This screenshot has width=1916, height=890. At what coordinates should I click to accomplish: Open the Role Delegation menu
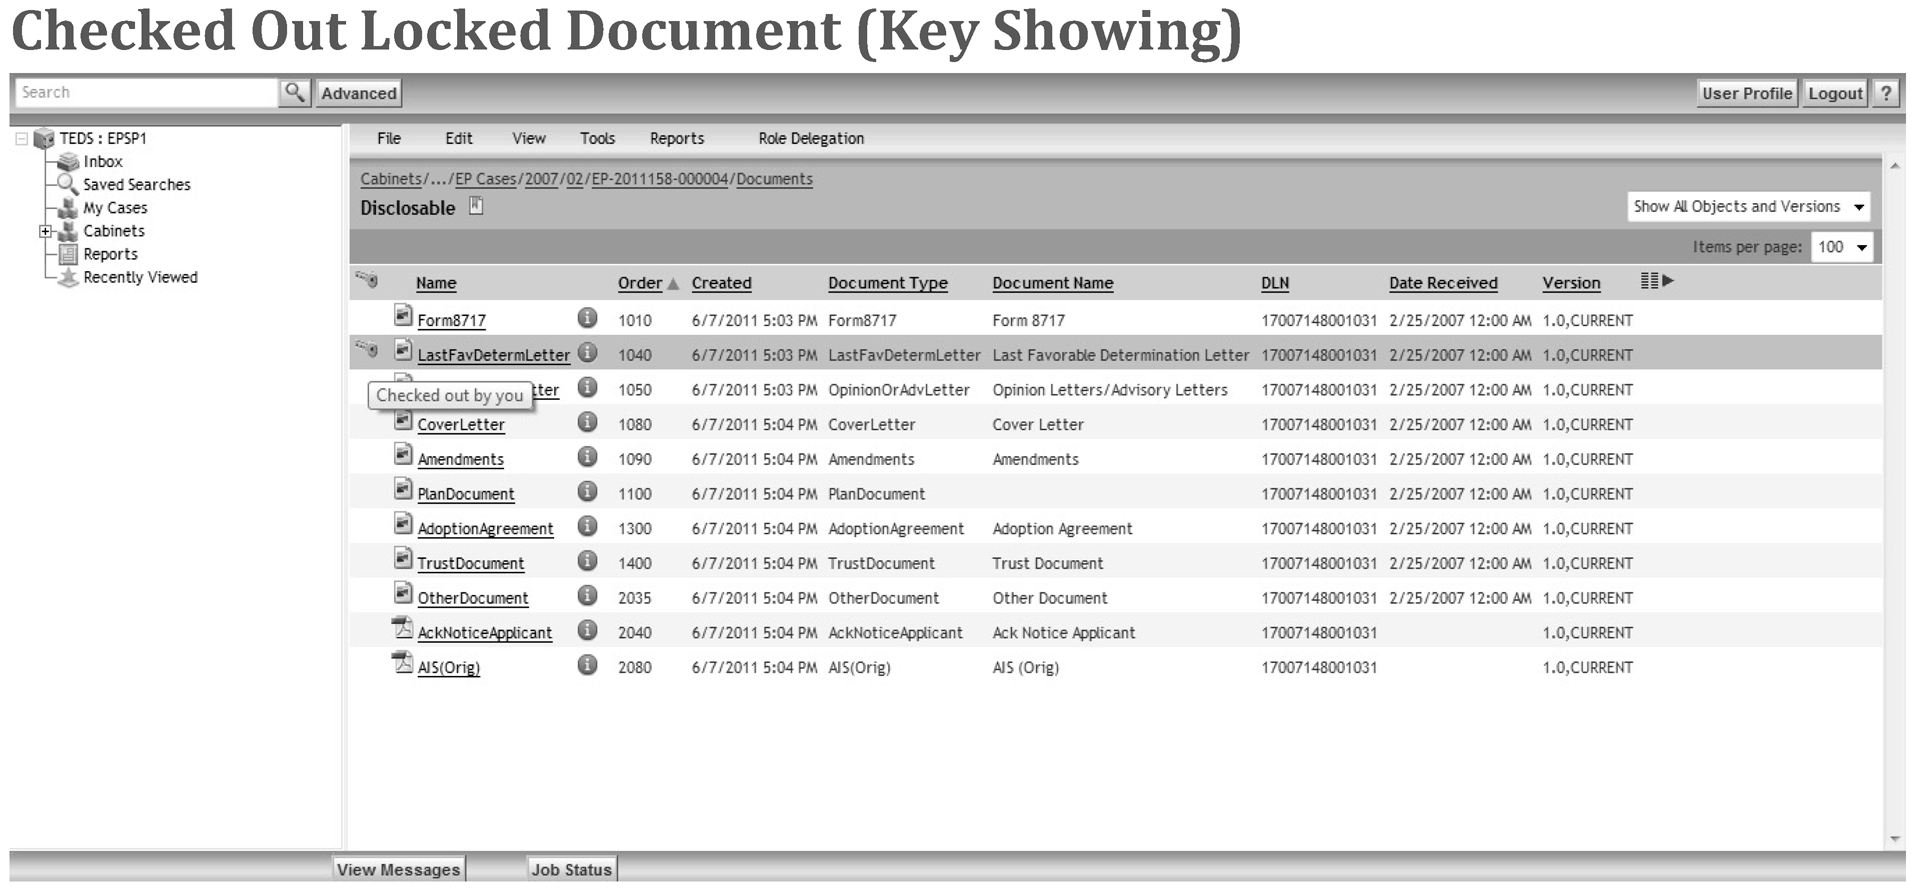810,139
